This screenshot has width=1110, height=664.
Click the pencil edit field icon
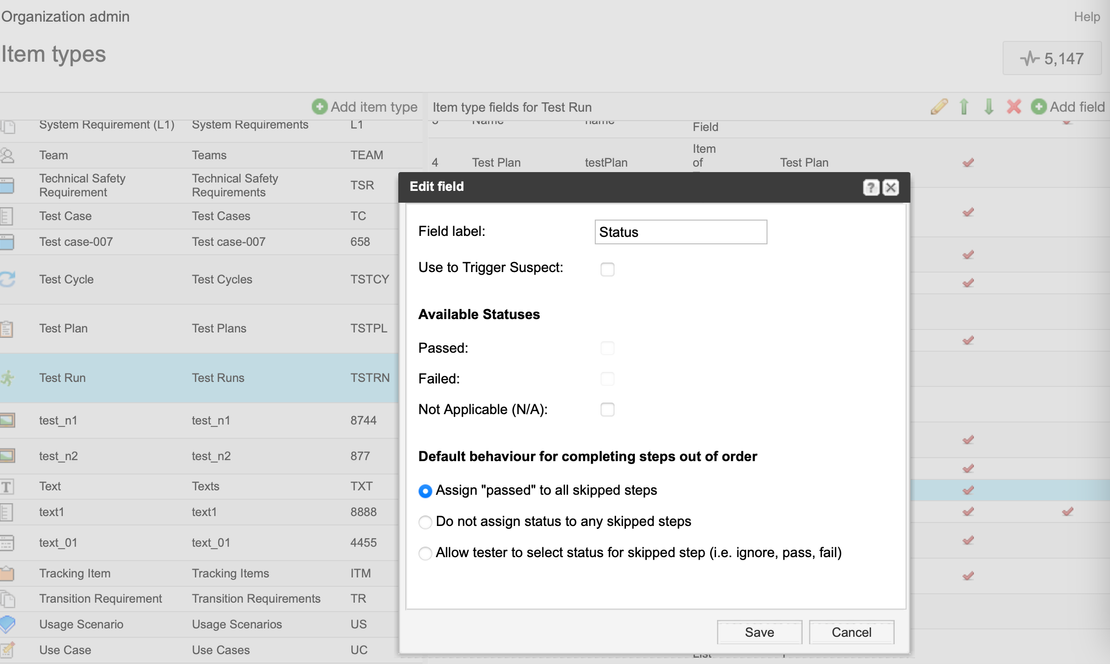click(938, 107)
